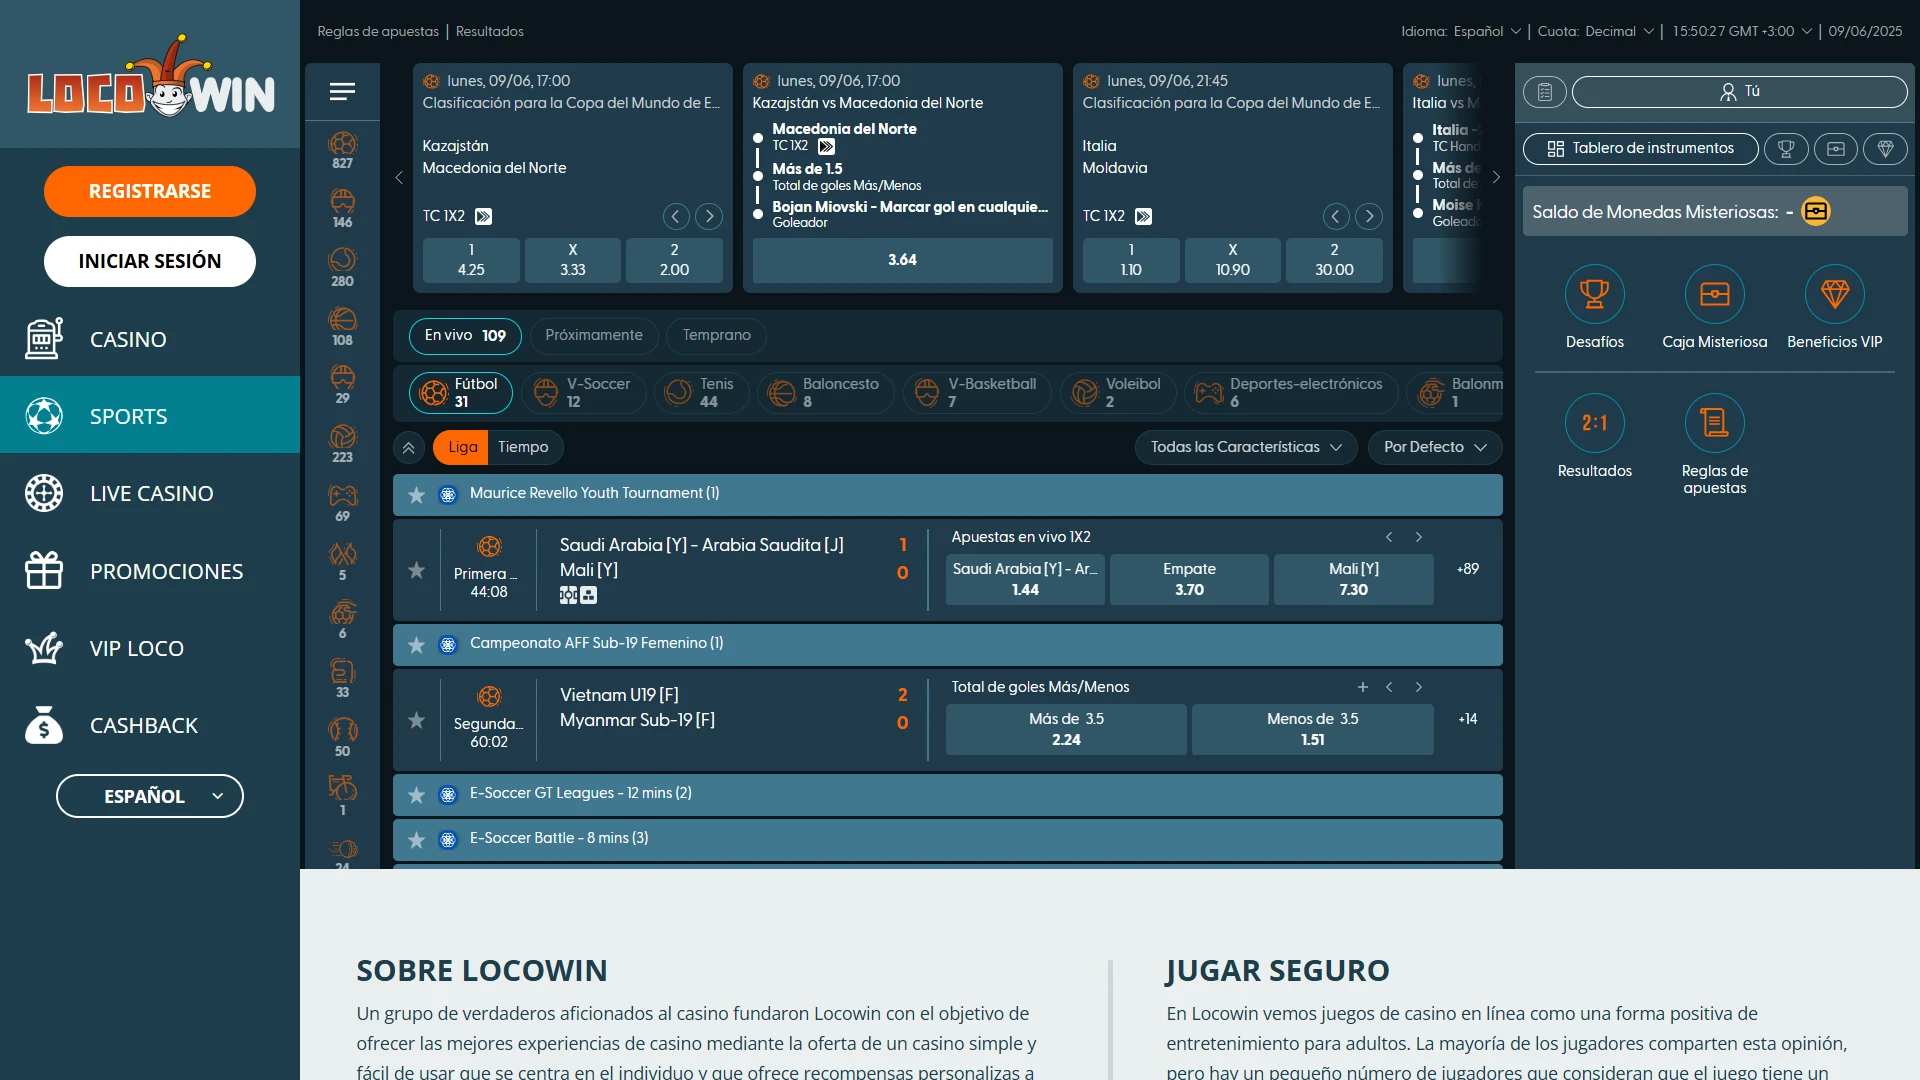1920x1080 pixels.
Task: Select the En vivo 109 tab
Action: tap(465, 335)
